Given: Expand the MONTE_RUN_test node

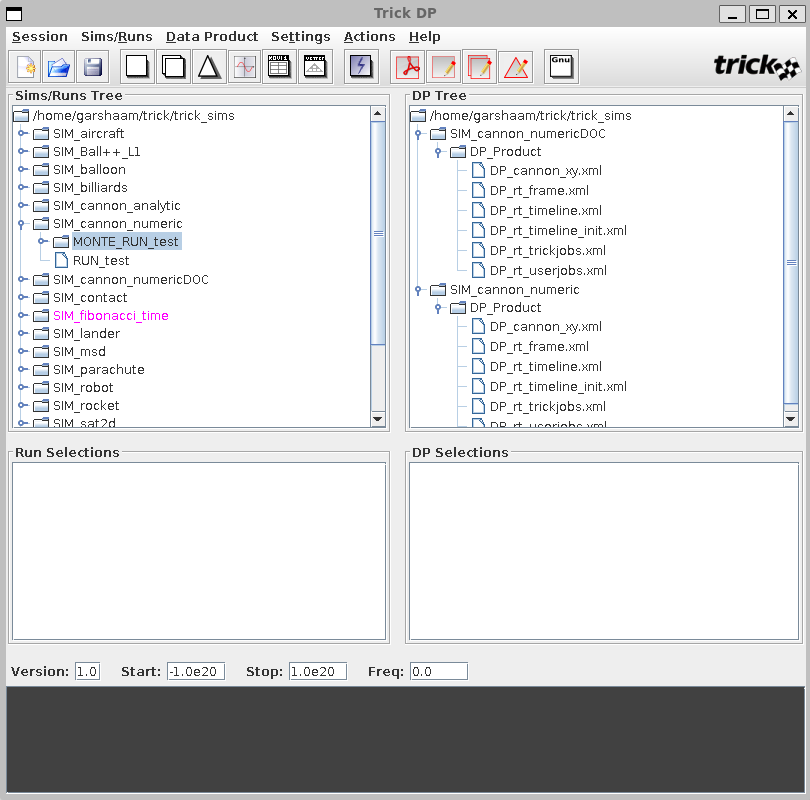Looking at the screenshot, I should (42, 241).
